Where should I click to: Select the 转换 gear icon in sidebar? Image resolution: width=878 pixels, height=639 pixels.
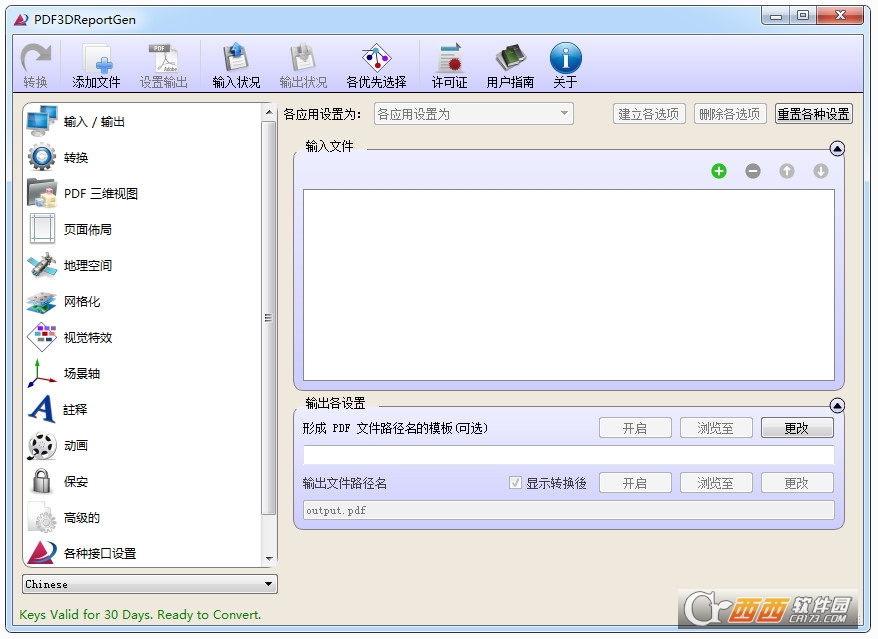tap(42, 157)
